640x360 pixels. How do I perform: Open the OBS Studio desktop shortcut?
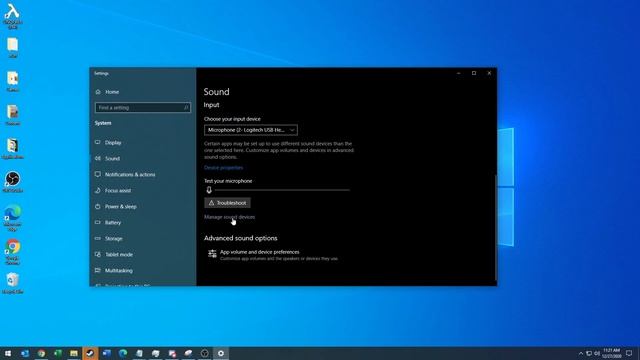[x=13, y=181]
